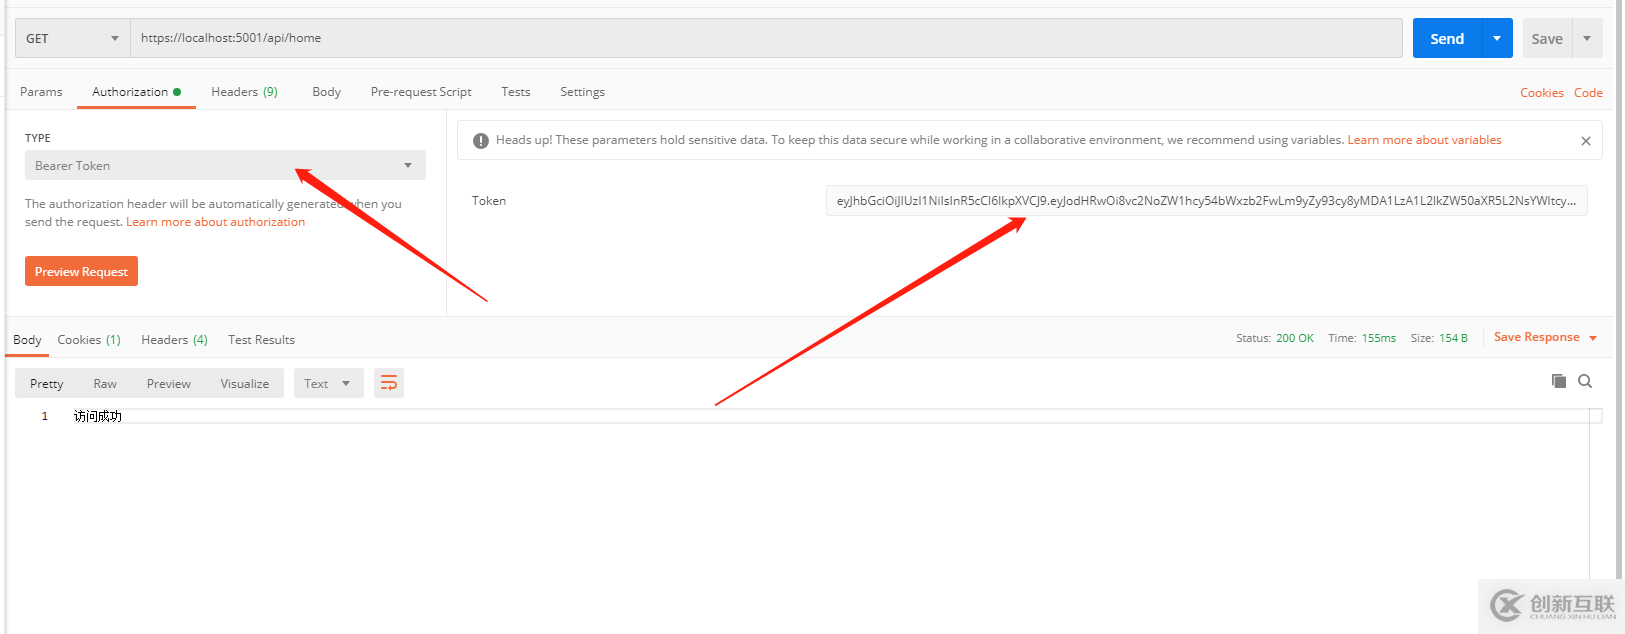Select the response Body tab
Viewport: 1625px width, 634px height.
[x=27, y=340]
